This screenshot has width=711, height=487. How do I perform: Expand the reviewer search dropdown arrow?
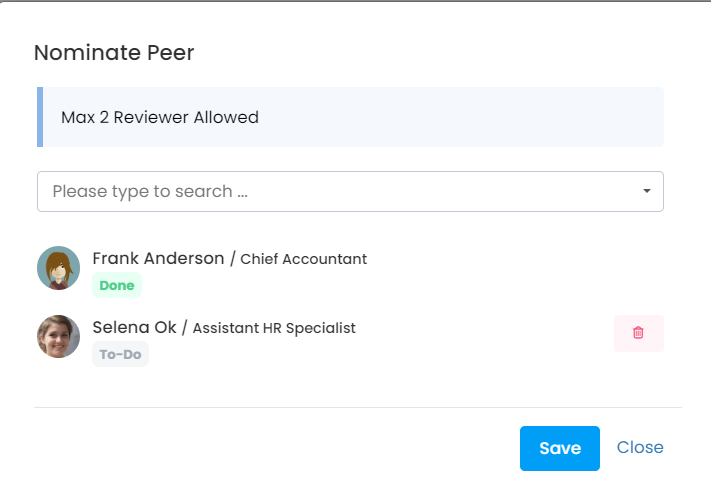tap(646, 191)
